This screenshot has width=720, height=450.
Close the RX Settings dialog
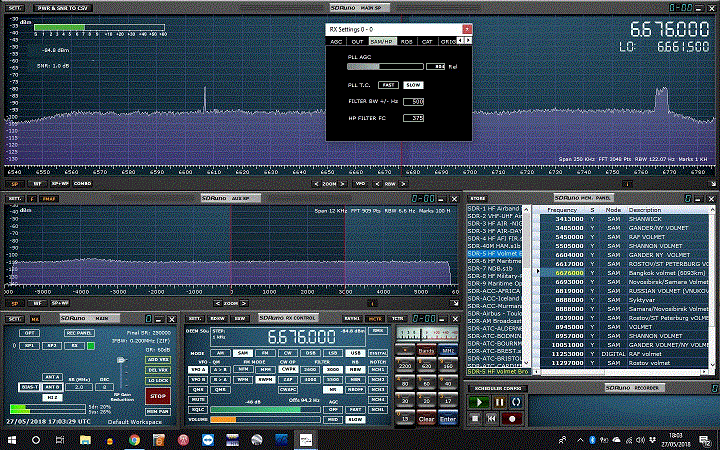467,29
